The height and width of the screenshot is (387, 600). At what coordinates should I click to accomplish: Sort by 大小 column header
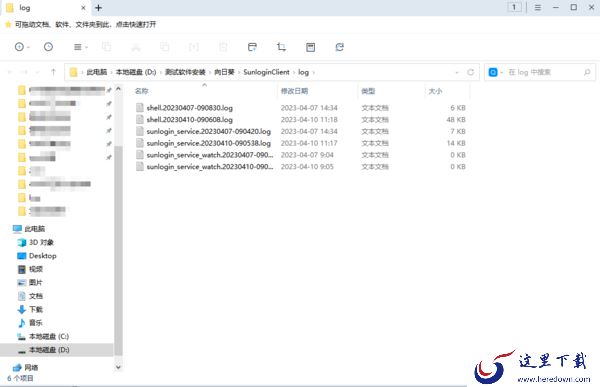click(435, 91)
